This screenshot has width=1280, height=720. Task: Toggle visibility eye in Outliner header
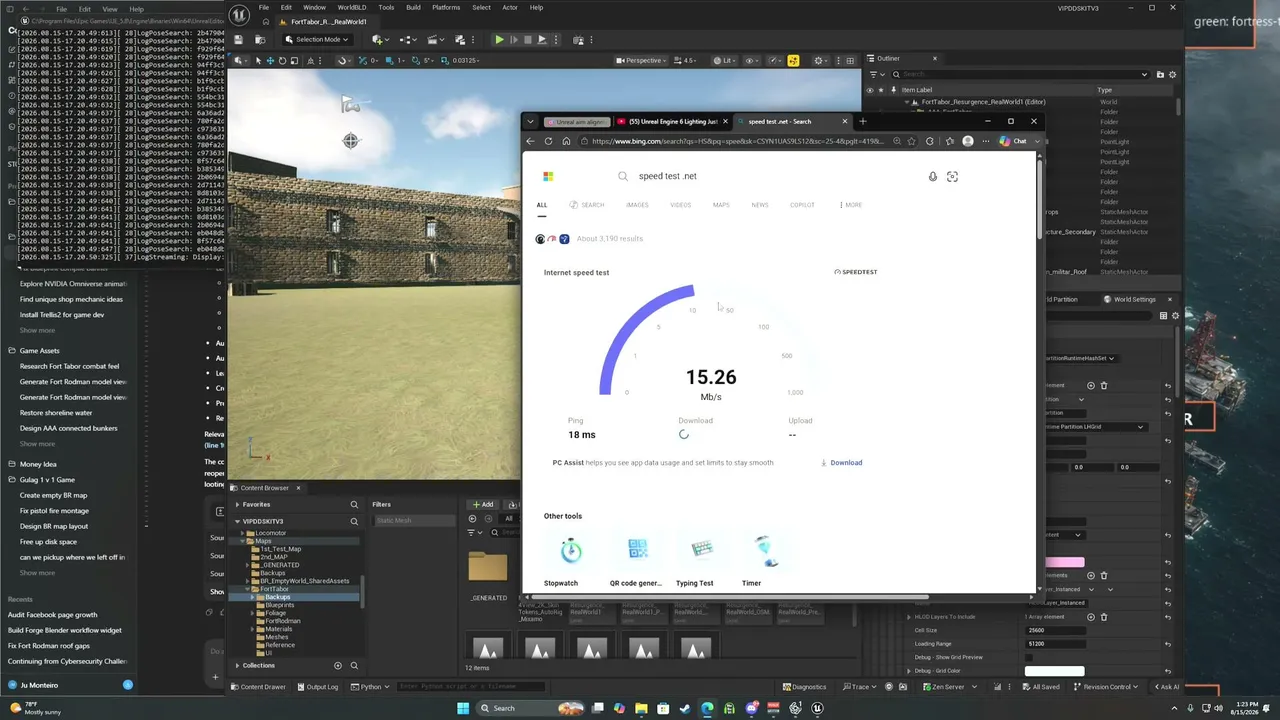[x=869, y=90]
